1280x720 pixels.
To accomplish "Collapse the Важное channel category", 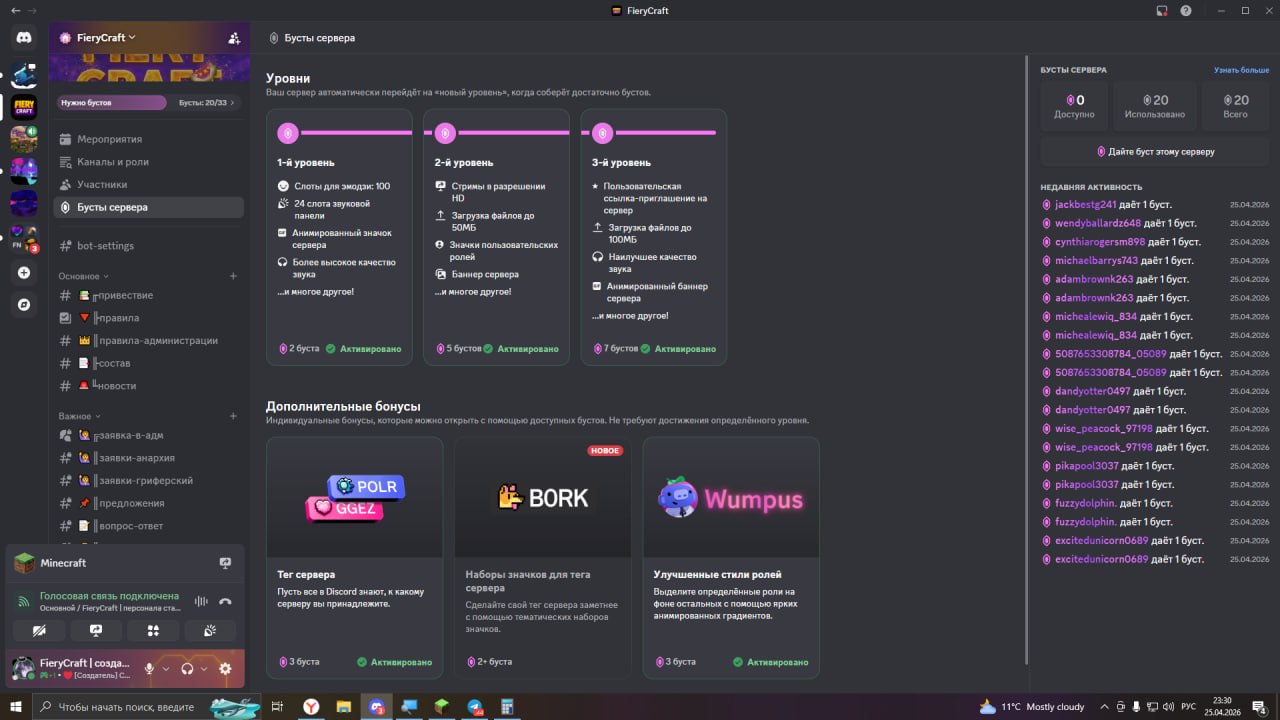I will coord(80,416).
